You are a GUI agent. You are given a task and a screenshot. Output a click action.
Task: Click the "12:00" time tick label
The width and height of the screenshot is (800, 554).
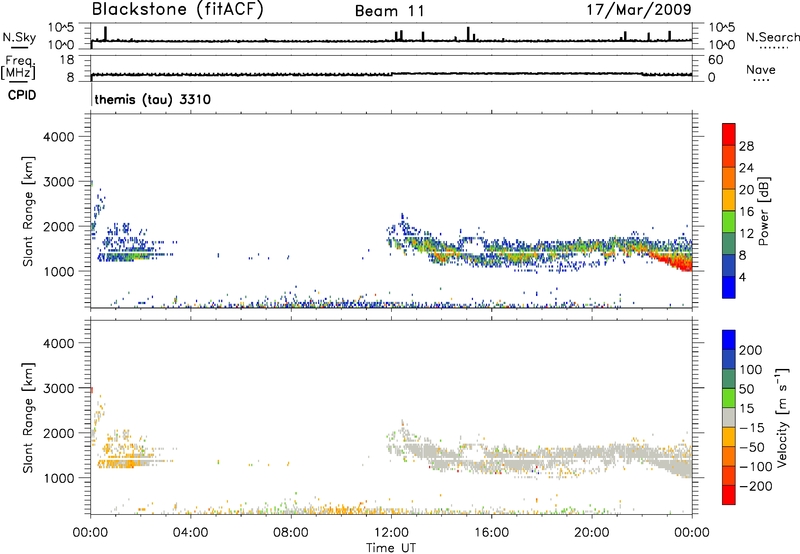click(x=391, y=533)
